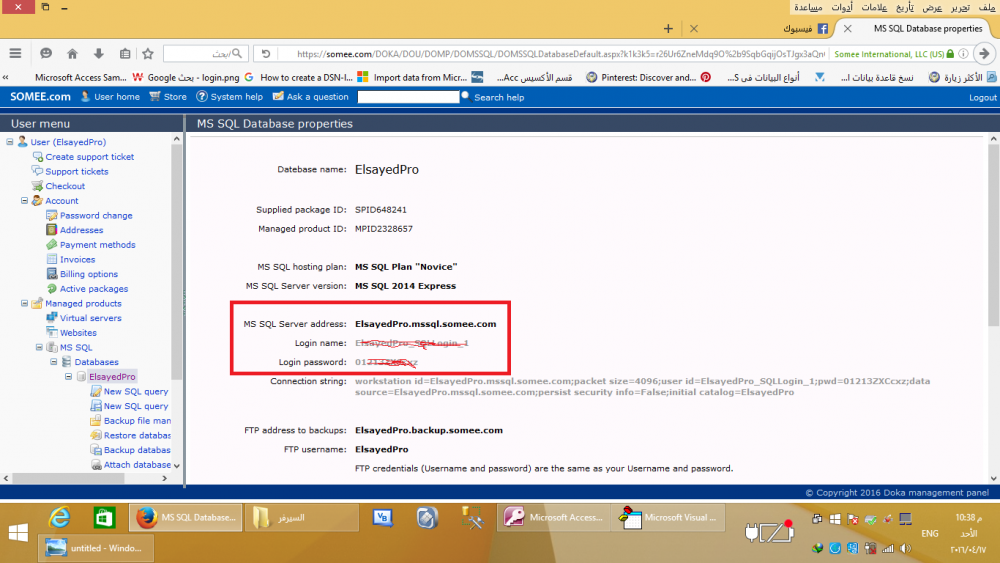Open Internet Explorer from the taskbar
Viewport: 1000px width, 563px height.
pyautogui.click(x=59, y=517)
